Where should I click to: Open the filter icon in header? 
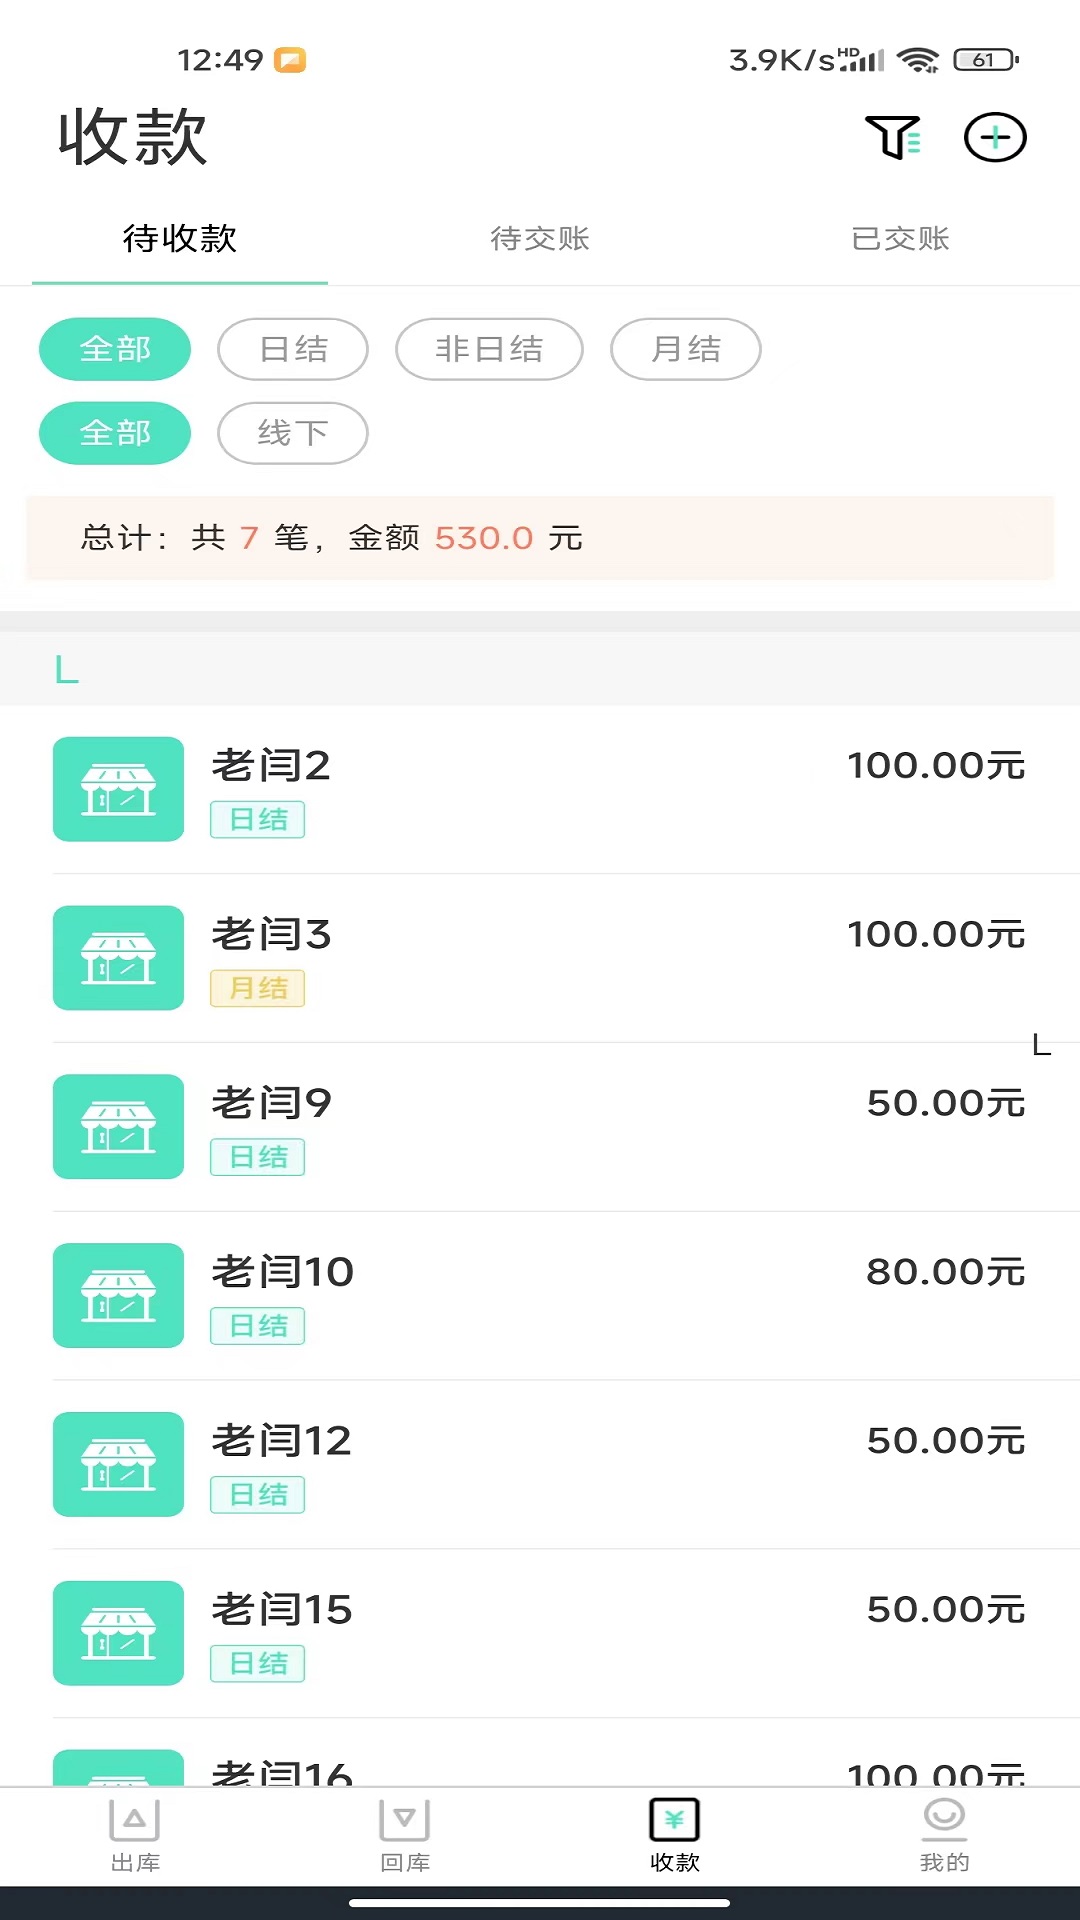coord(893,137)
